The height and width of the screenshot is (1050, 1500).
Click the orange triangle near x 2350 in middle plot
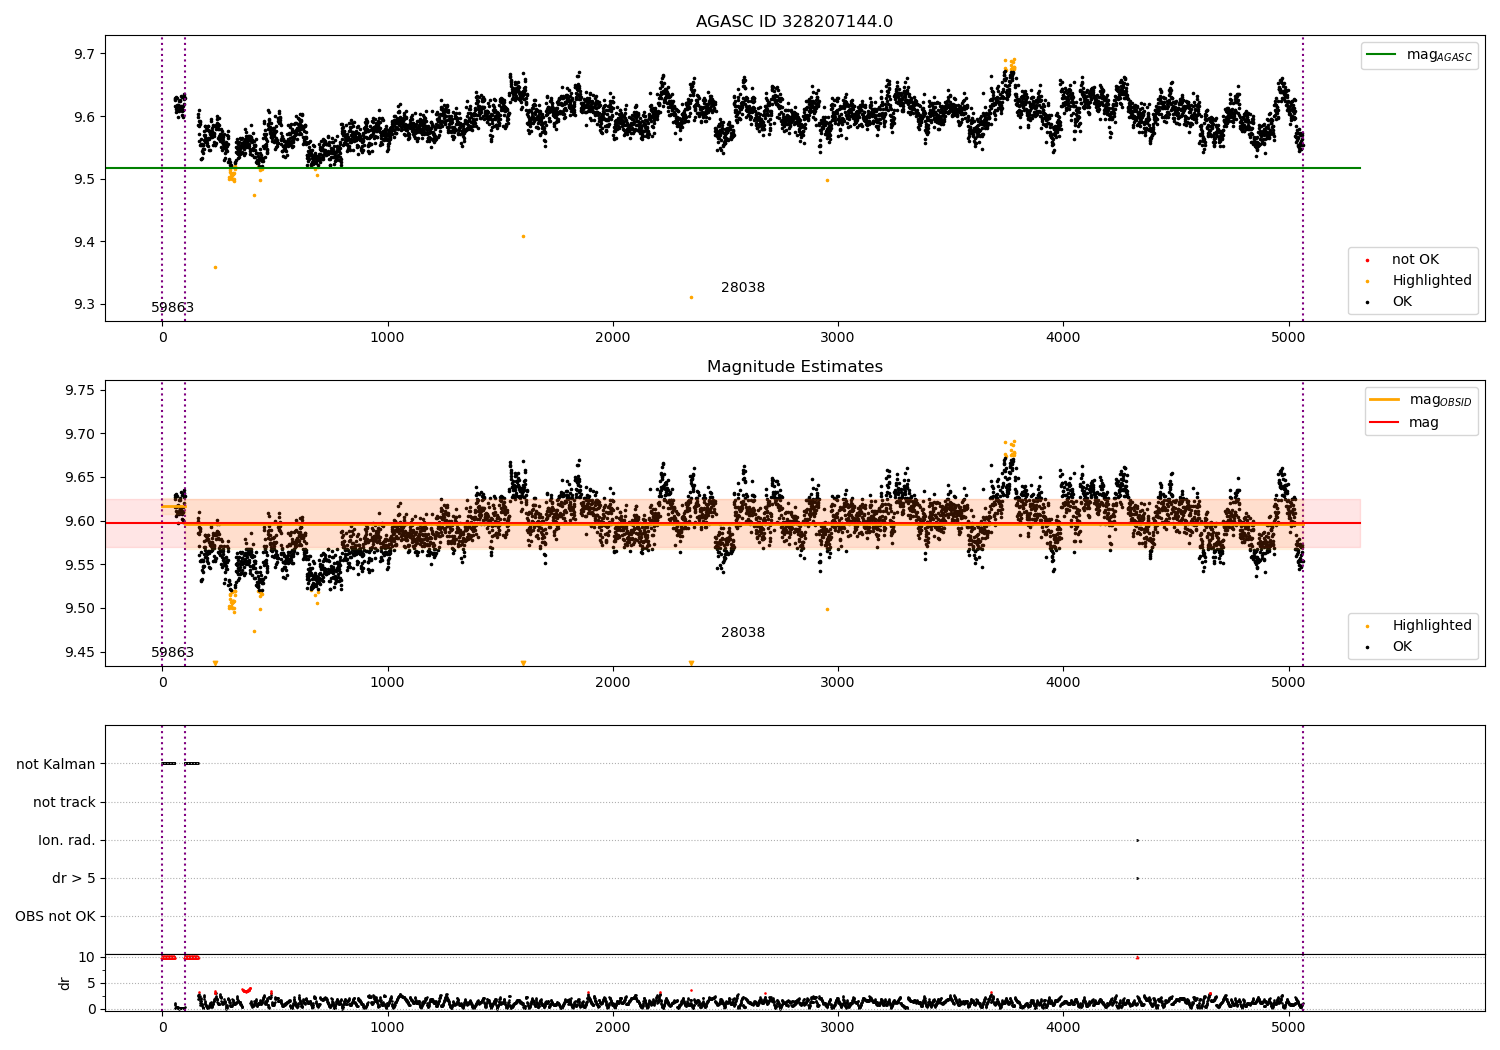tap(691, 663)
